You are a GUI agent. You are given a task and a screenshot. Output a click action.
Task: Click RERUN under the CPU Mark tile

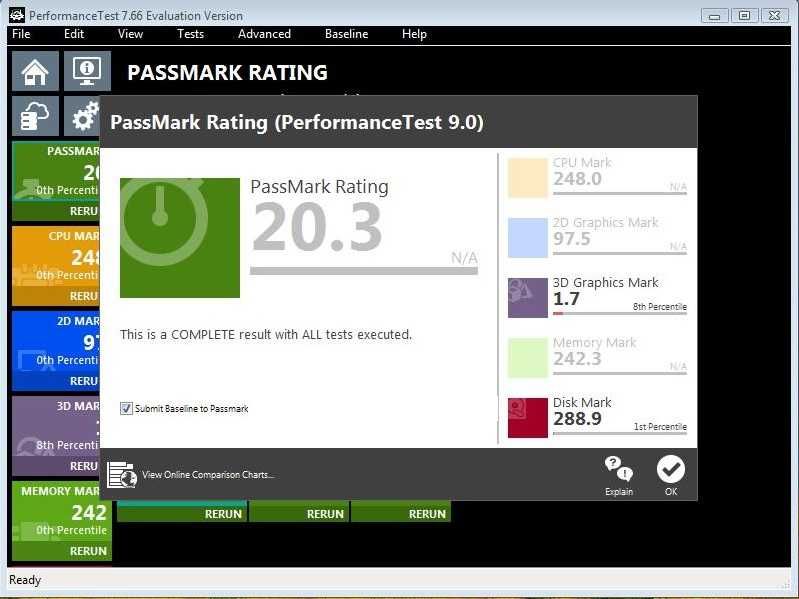pyautogui.click(x=56, y=296)
